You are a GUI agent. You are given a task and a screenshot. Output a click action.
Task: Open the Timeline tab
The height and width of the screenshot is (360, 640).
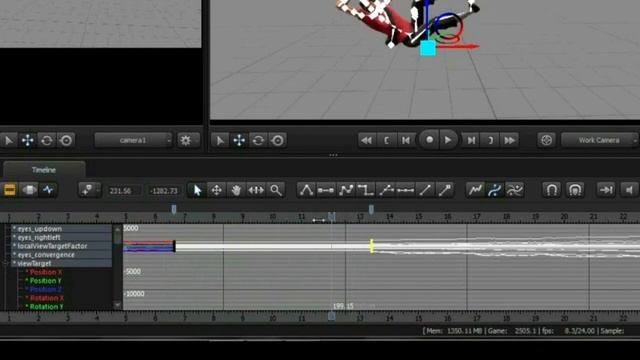tap(44, 170)
